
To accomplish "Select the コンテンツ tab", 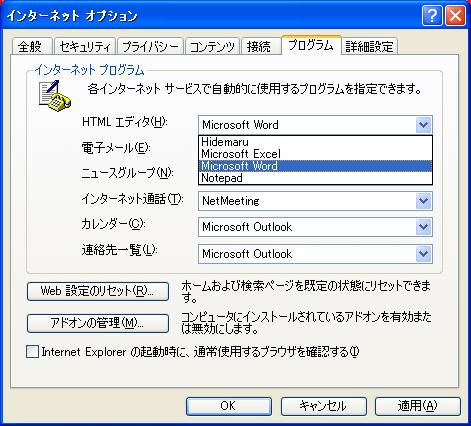I will pos(212,46).
